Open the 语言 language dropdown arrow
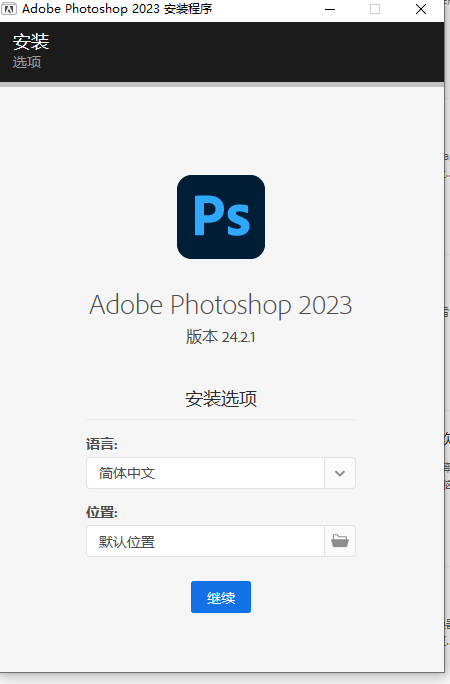This screenshot has height=684, width=450. coord(340,473)
